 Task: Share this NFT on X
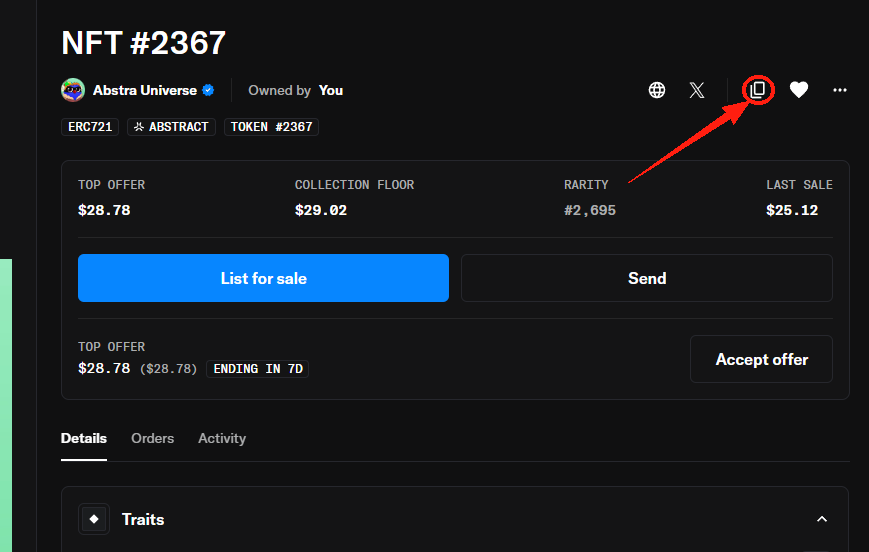click(697, 90)
